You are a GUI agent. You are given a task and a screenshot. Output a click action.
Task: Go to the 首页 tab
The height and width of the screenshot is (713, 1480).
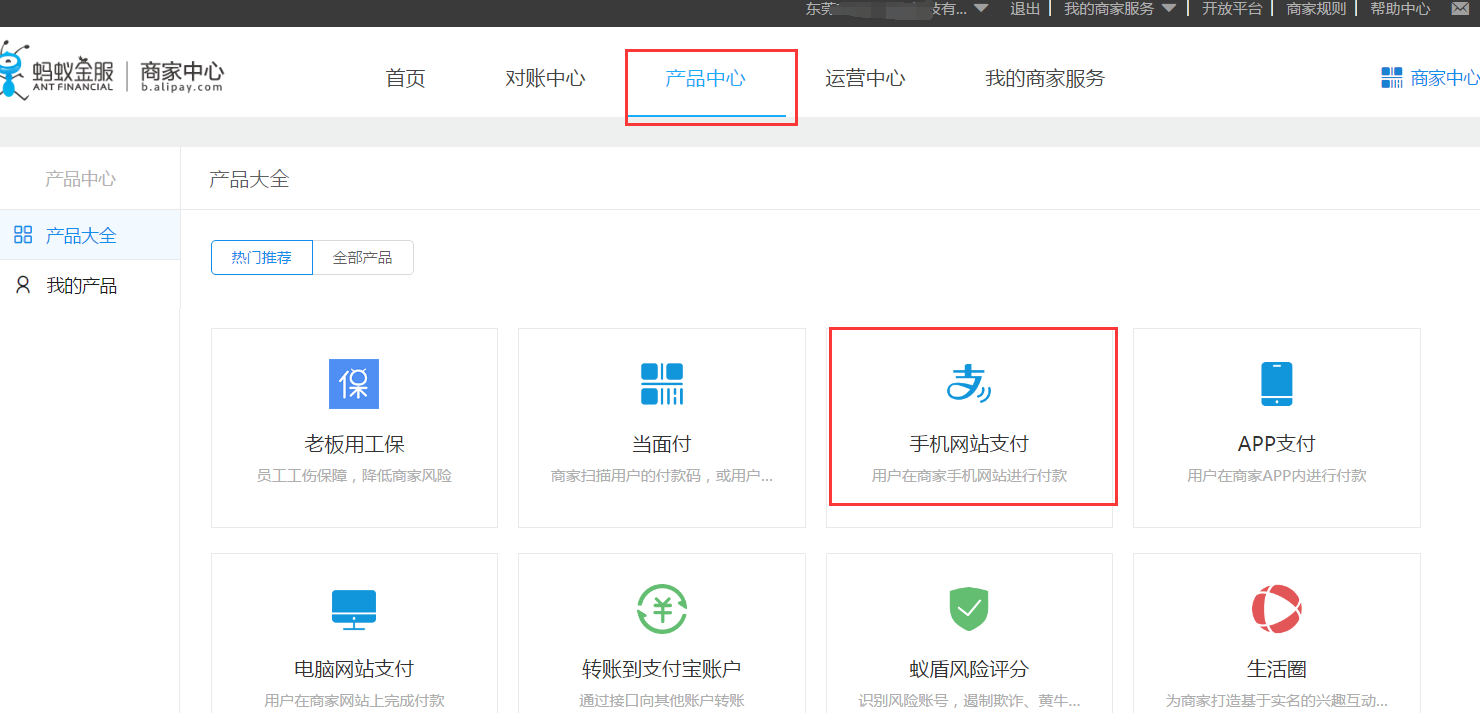[405, 78]
